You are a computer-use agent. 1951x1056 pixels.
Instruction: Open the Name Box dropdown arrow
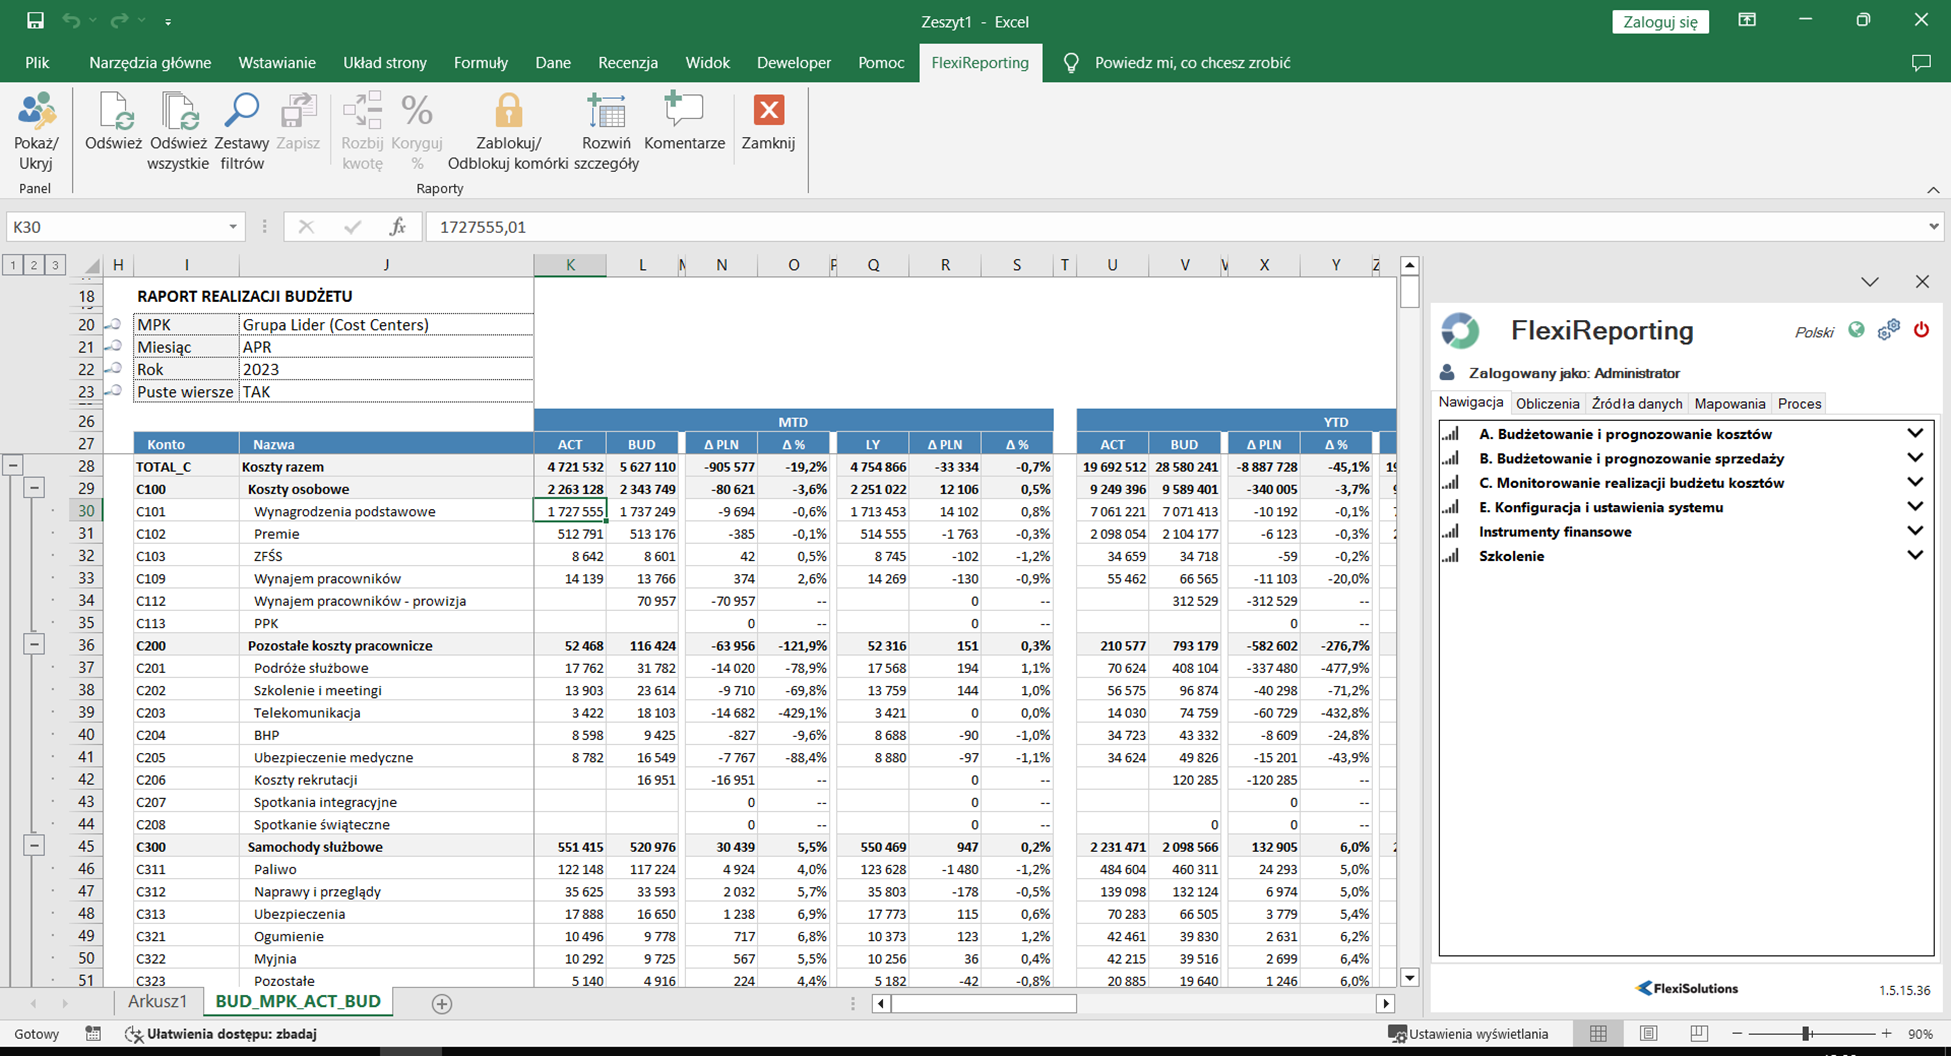click(232, 227)
